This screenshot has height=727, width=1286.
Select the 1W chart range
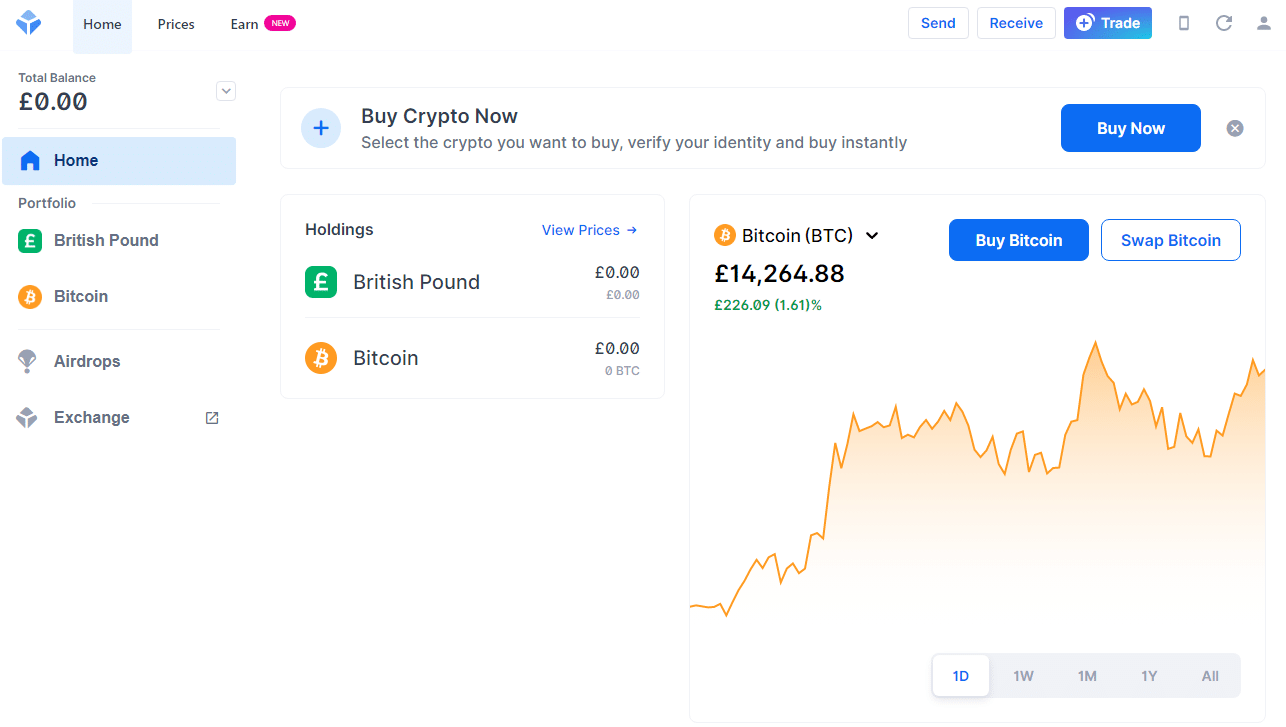tap(1023, 676)
